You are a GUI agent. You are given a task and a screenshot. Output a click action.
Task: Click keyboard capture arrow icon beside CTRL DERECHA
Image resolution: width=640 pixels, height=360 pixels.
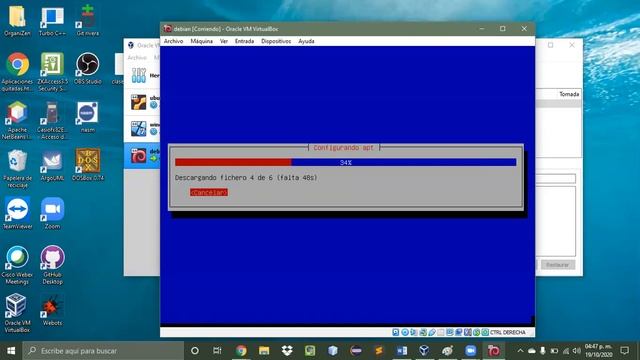(485, 332)
